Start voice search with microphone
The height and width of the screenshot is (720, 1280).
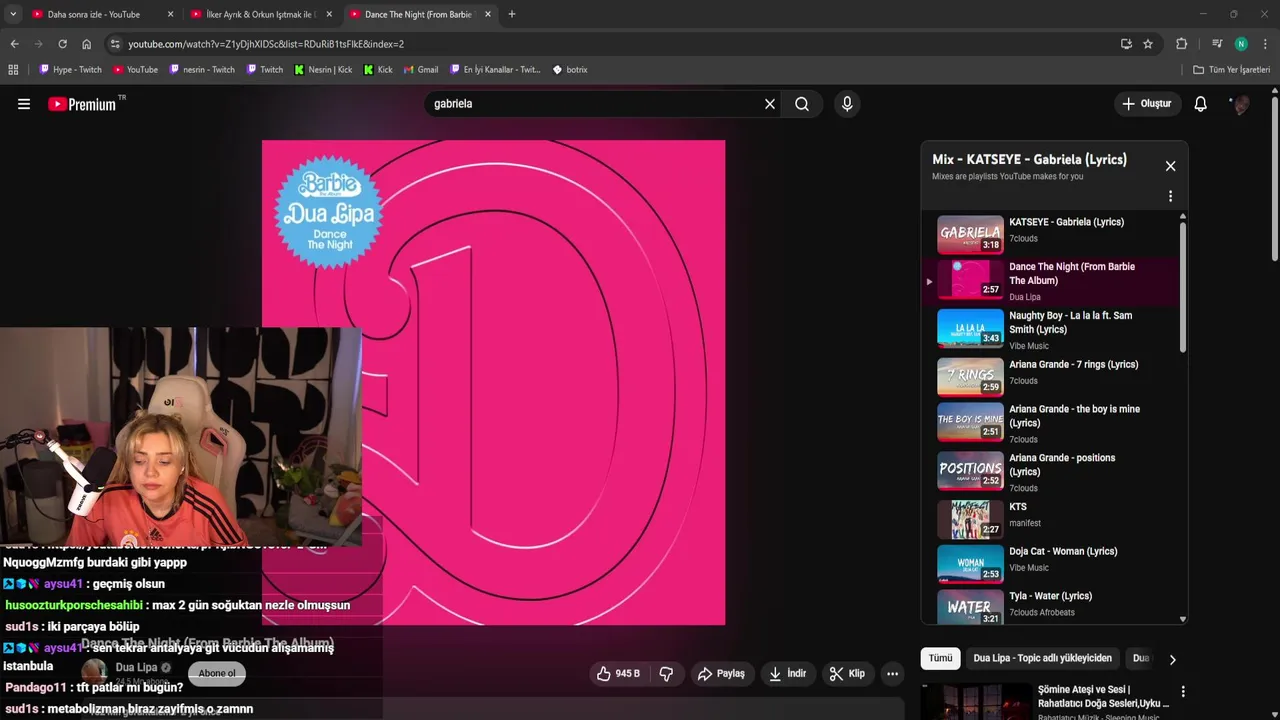(x=847, y=104)
